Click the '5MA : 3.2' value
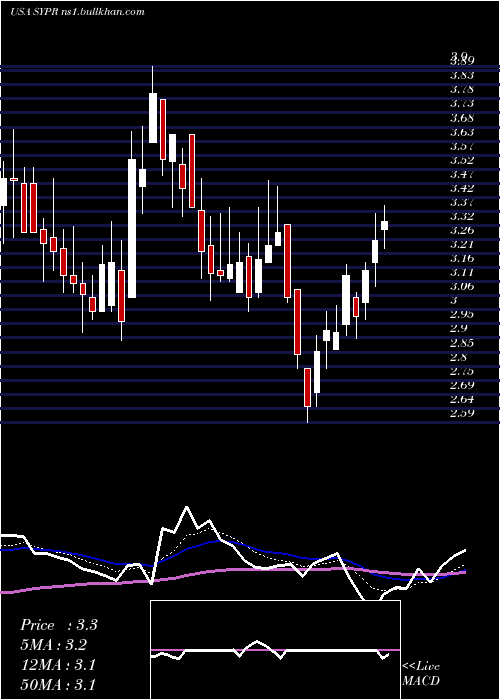Screen dimensions: 500x700 pos(53,645)
